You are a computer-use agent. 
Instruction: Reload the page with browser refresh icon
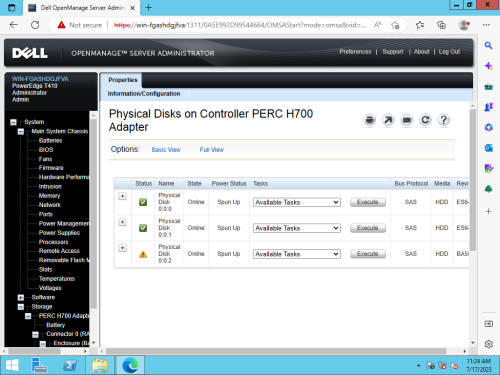tap(35, 25)
